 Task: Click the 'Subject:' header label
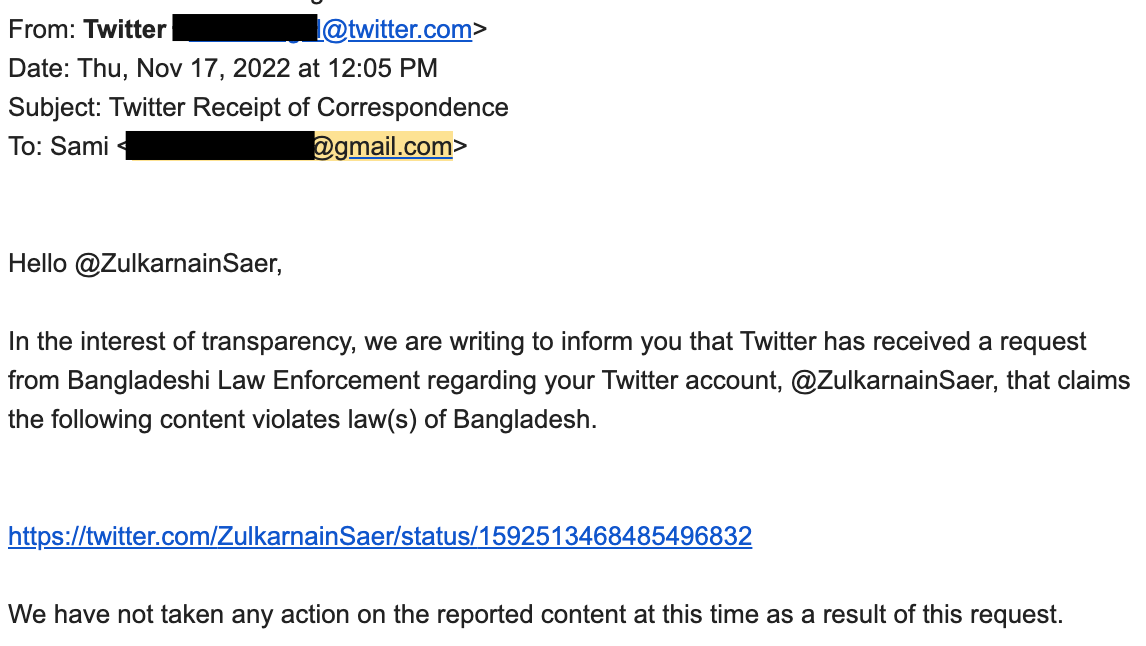click(x=55, y=107)
